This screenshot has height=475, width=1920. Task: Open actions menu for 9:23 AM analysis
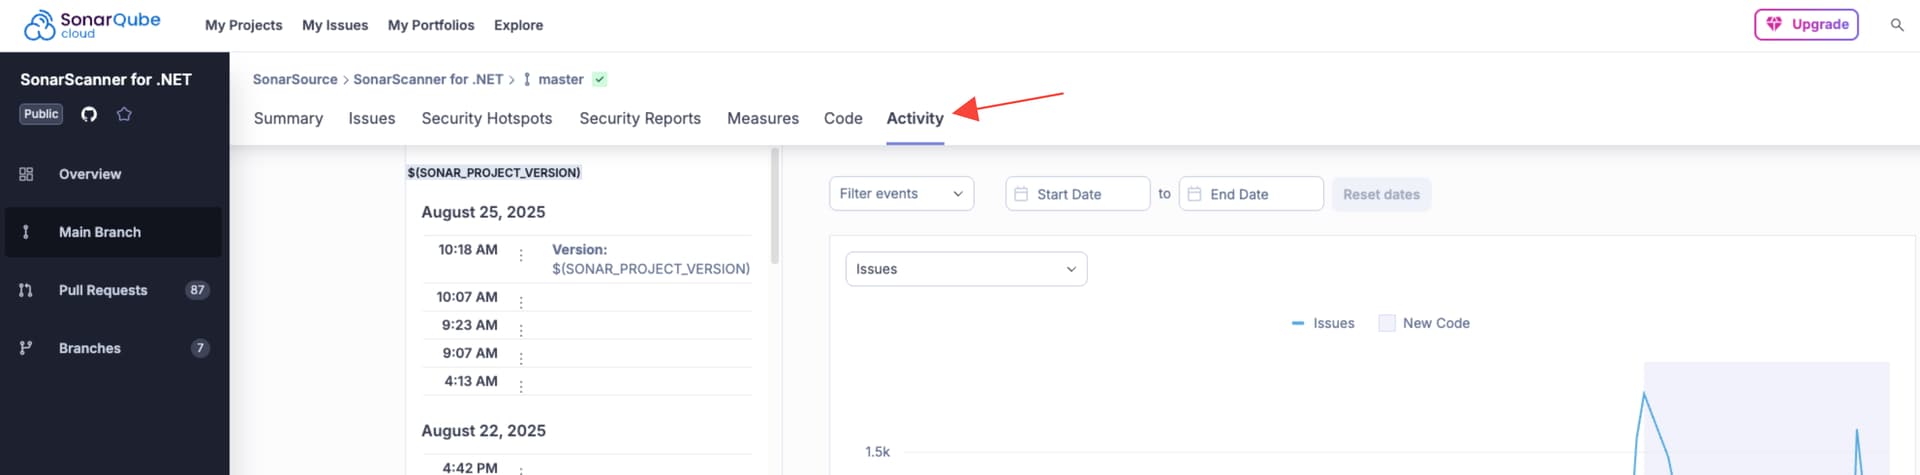[521, 329]
